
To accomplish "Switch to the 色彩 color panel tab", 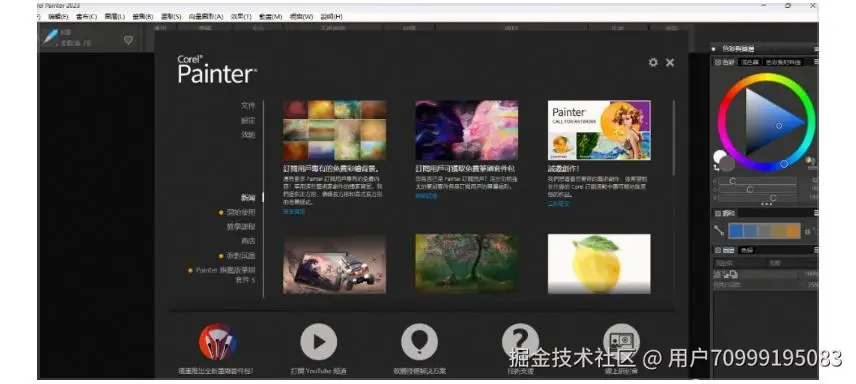I will pos(726,62).
